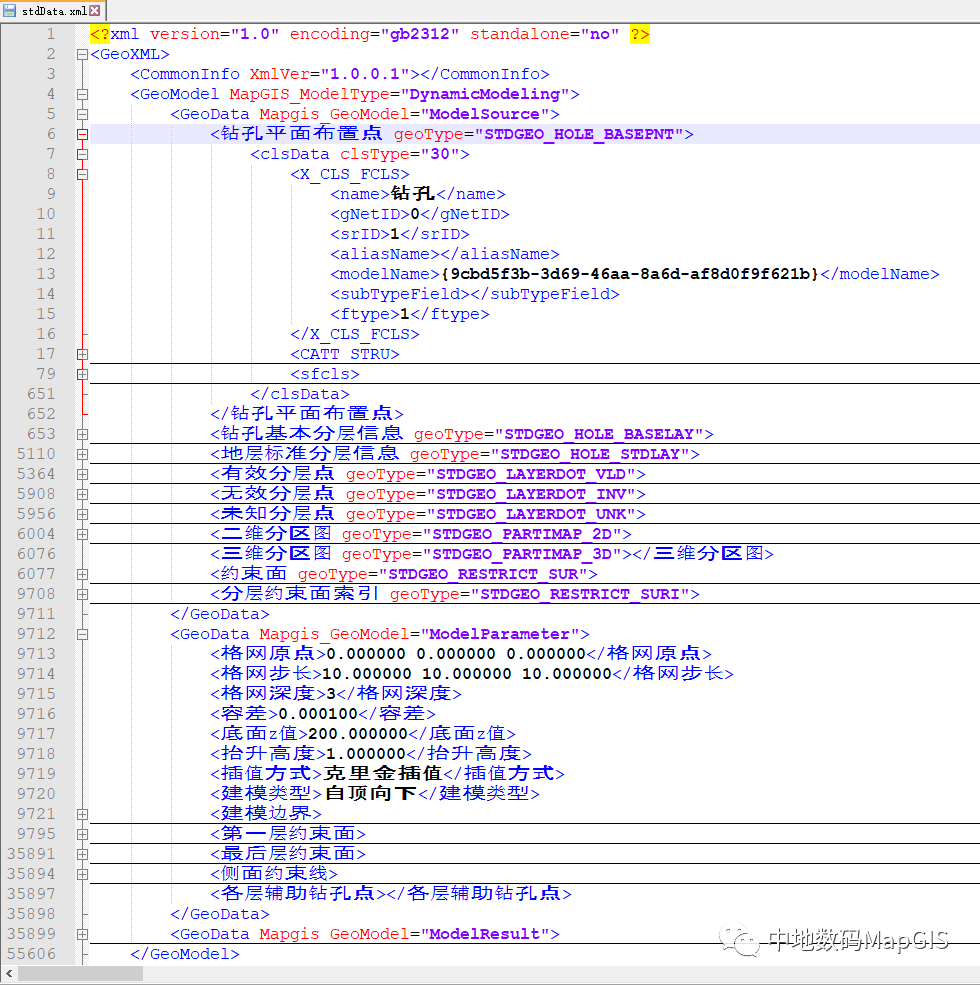
Task: Click the "STDGEO_RESTRICT_SUR" value
Action: point(482,574)
